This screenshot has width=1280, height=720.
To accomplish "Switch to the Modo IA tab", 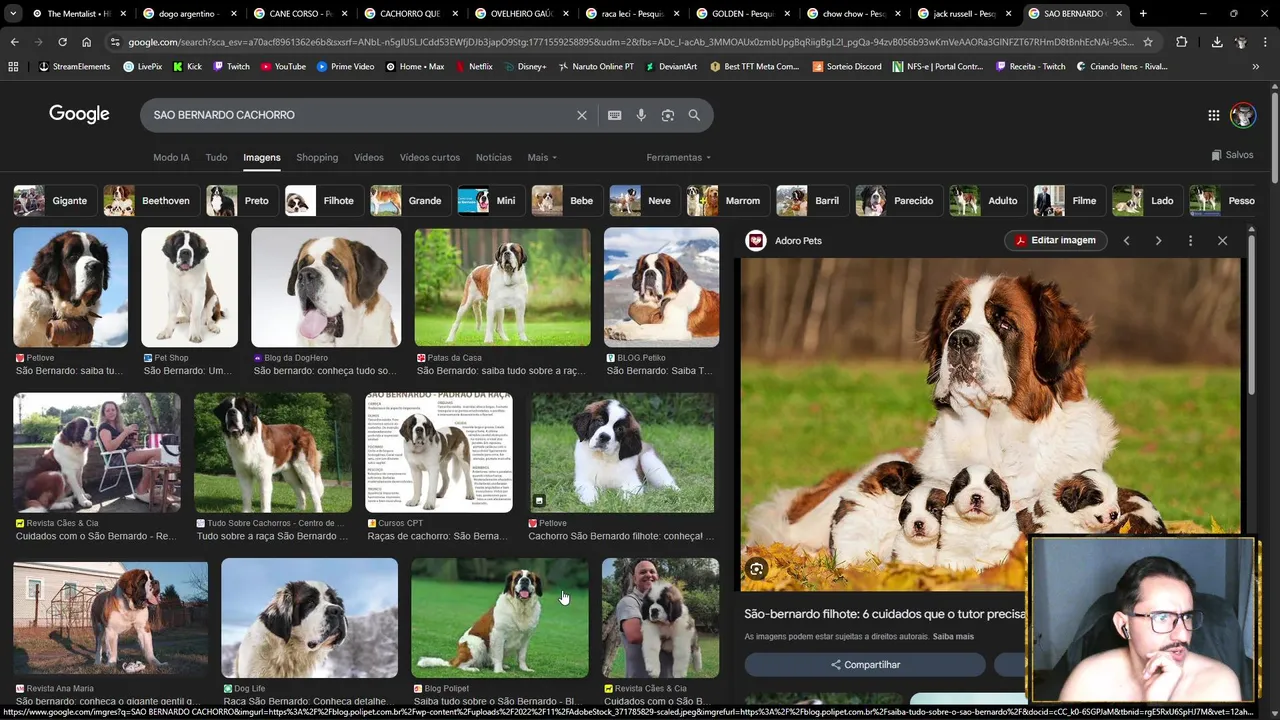I will point(171,157).
